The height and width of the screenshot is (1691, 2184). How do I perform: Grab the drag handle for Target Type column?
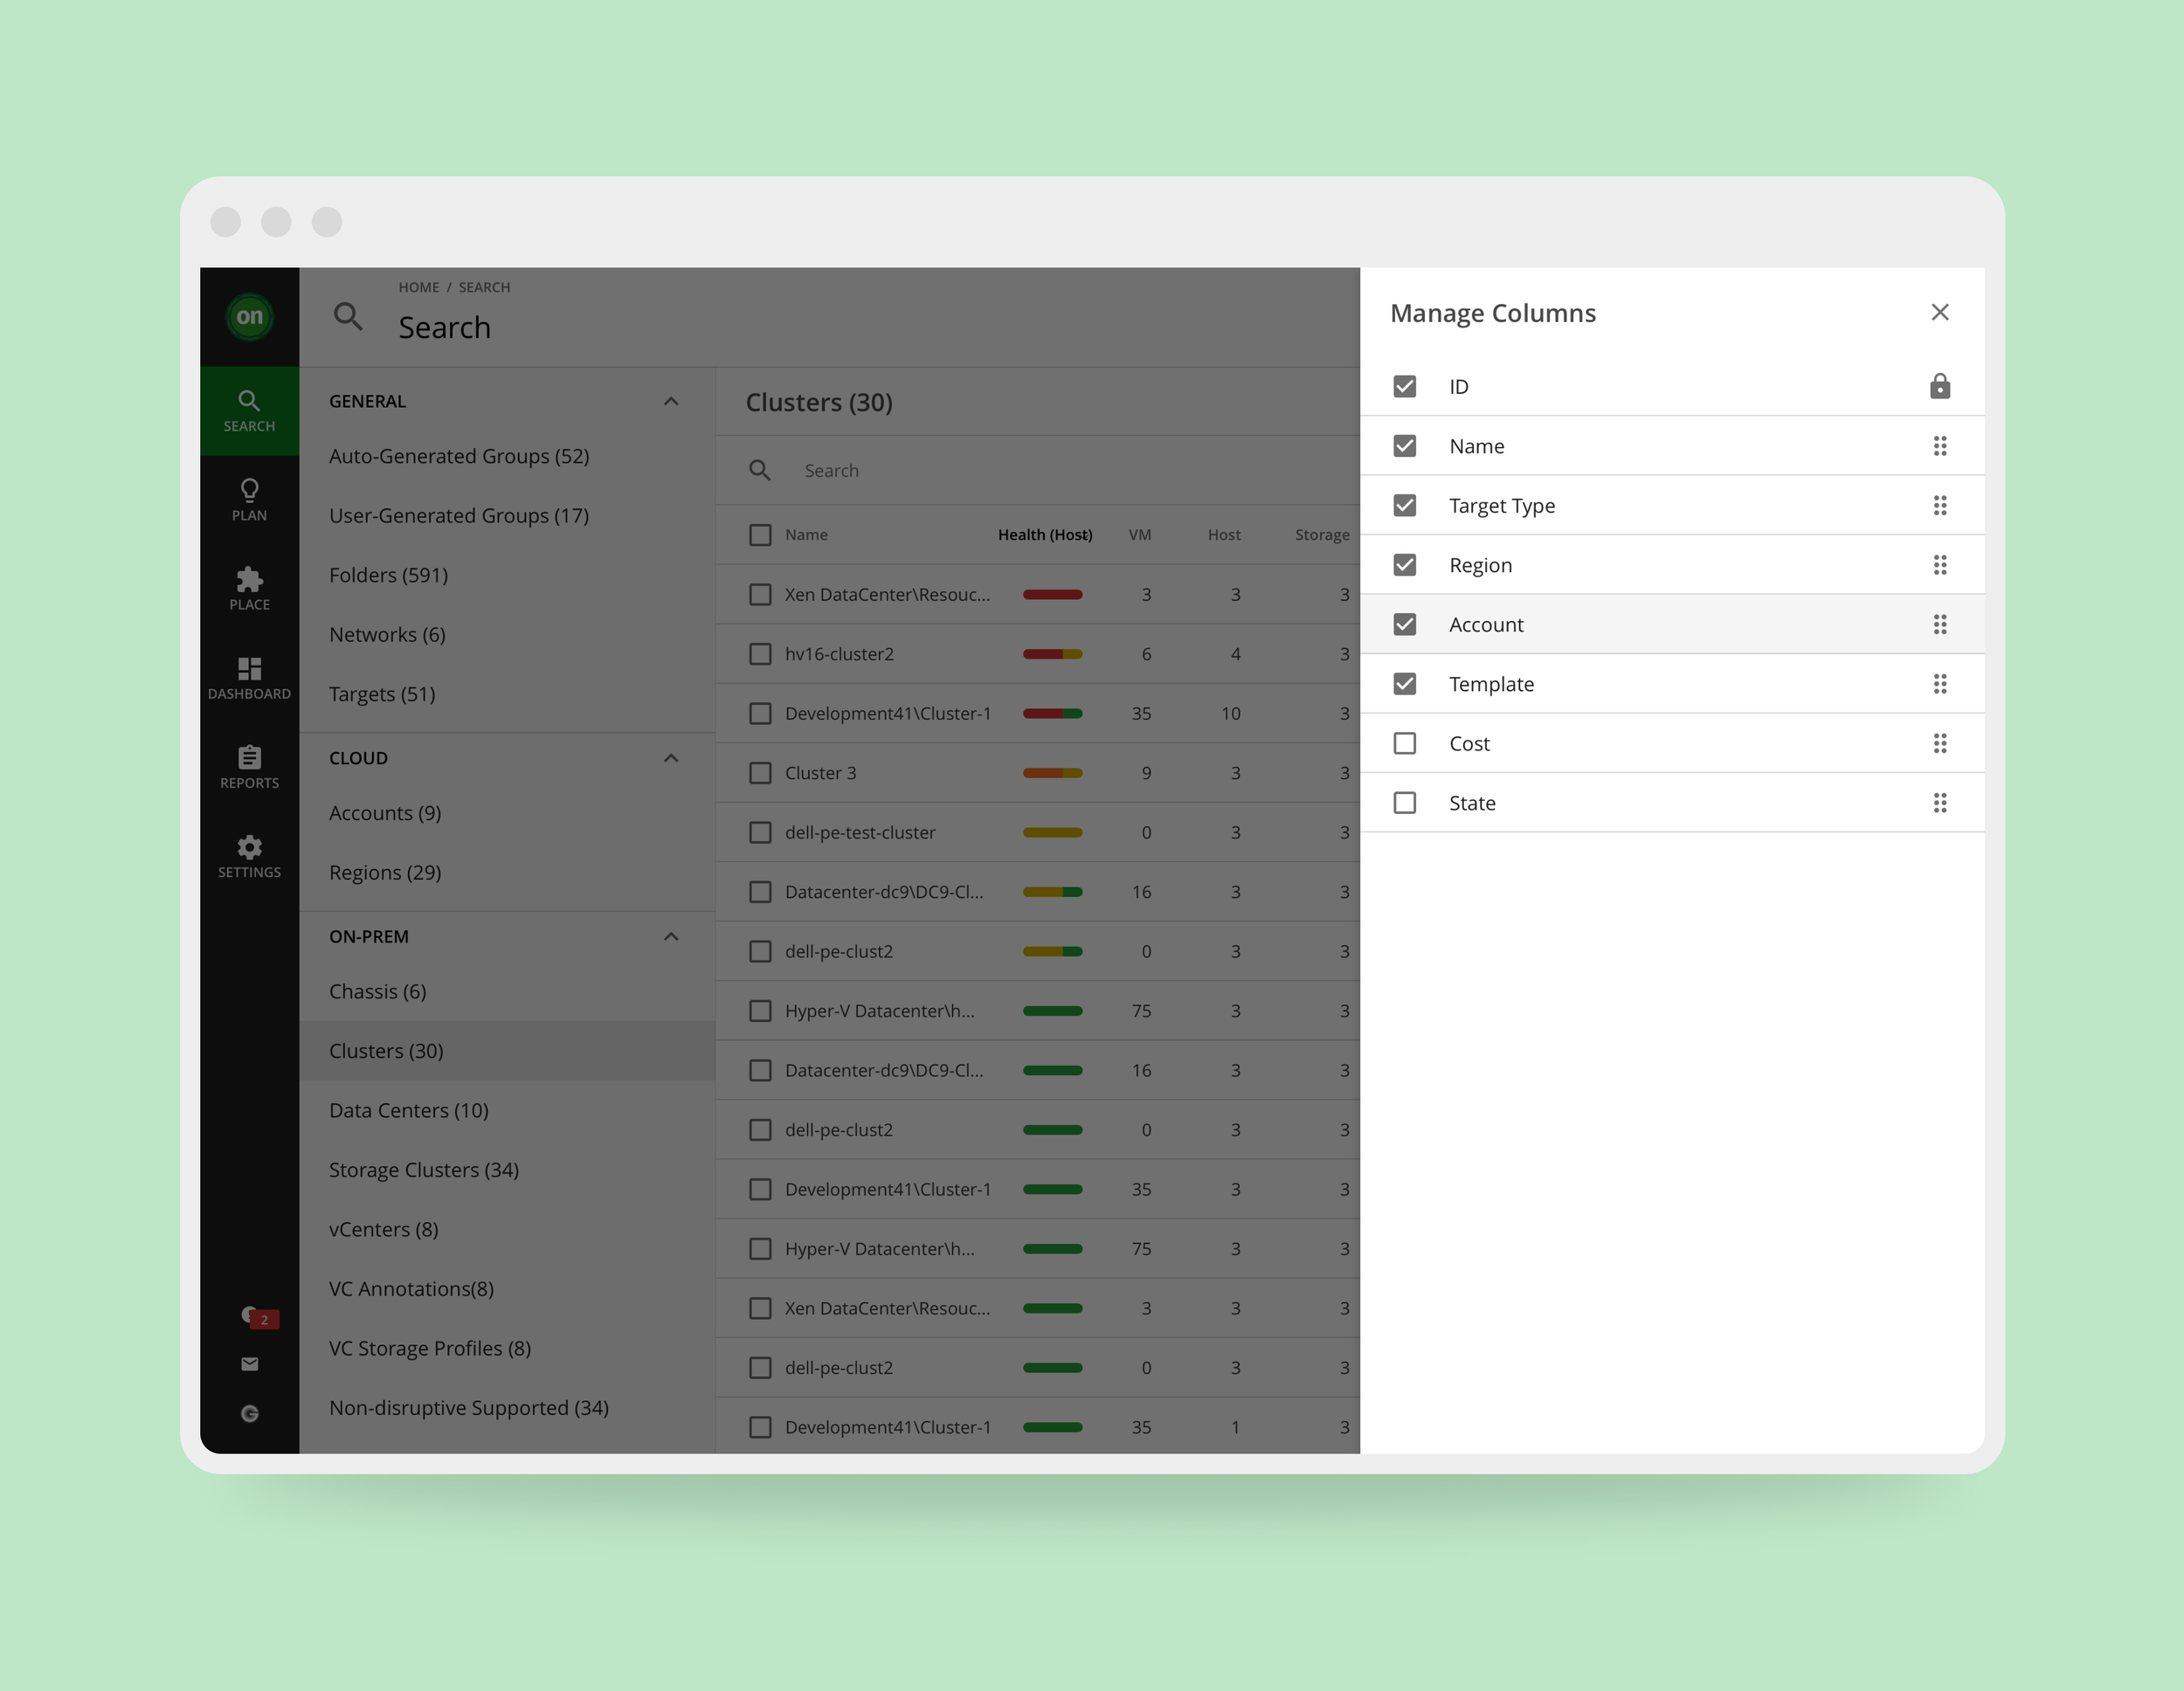click(x=1940, y=505)
